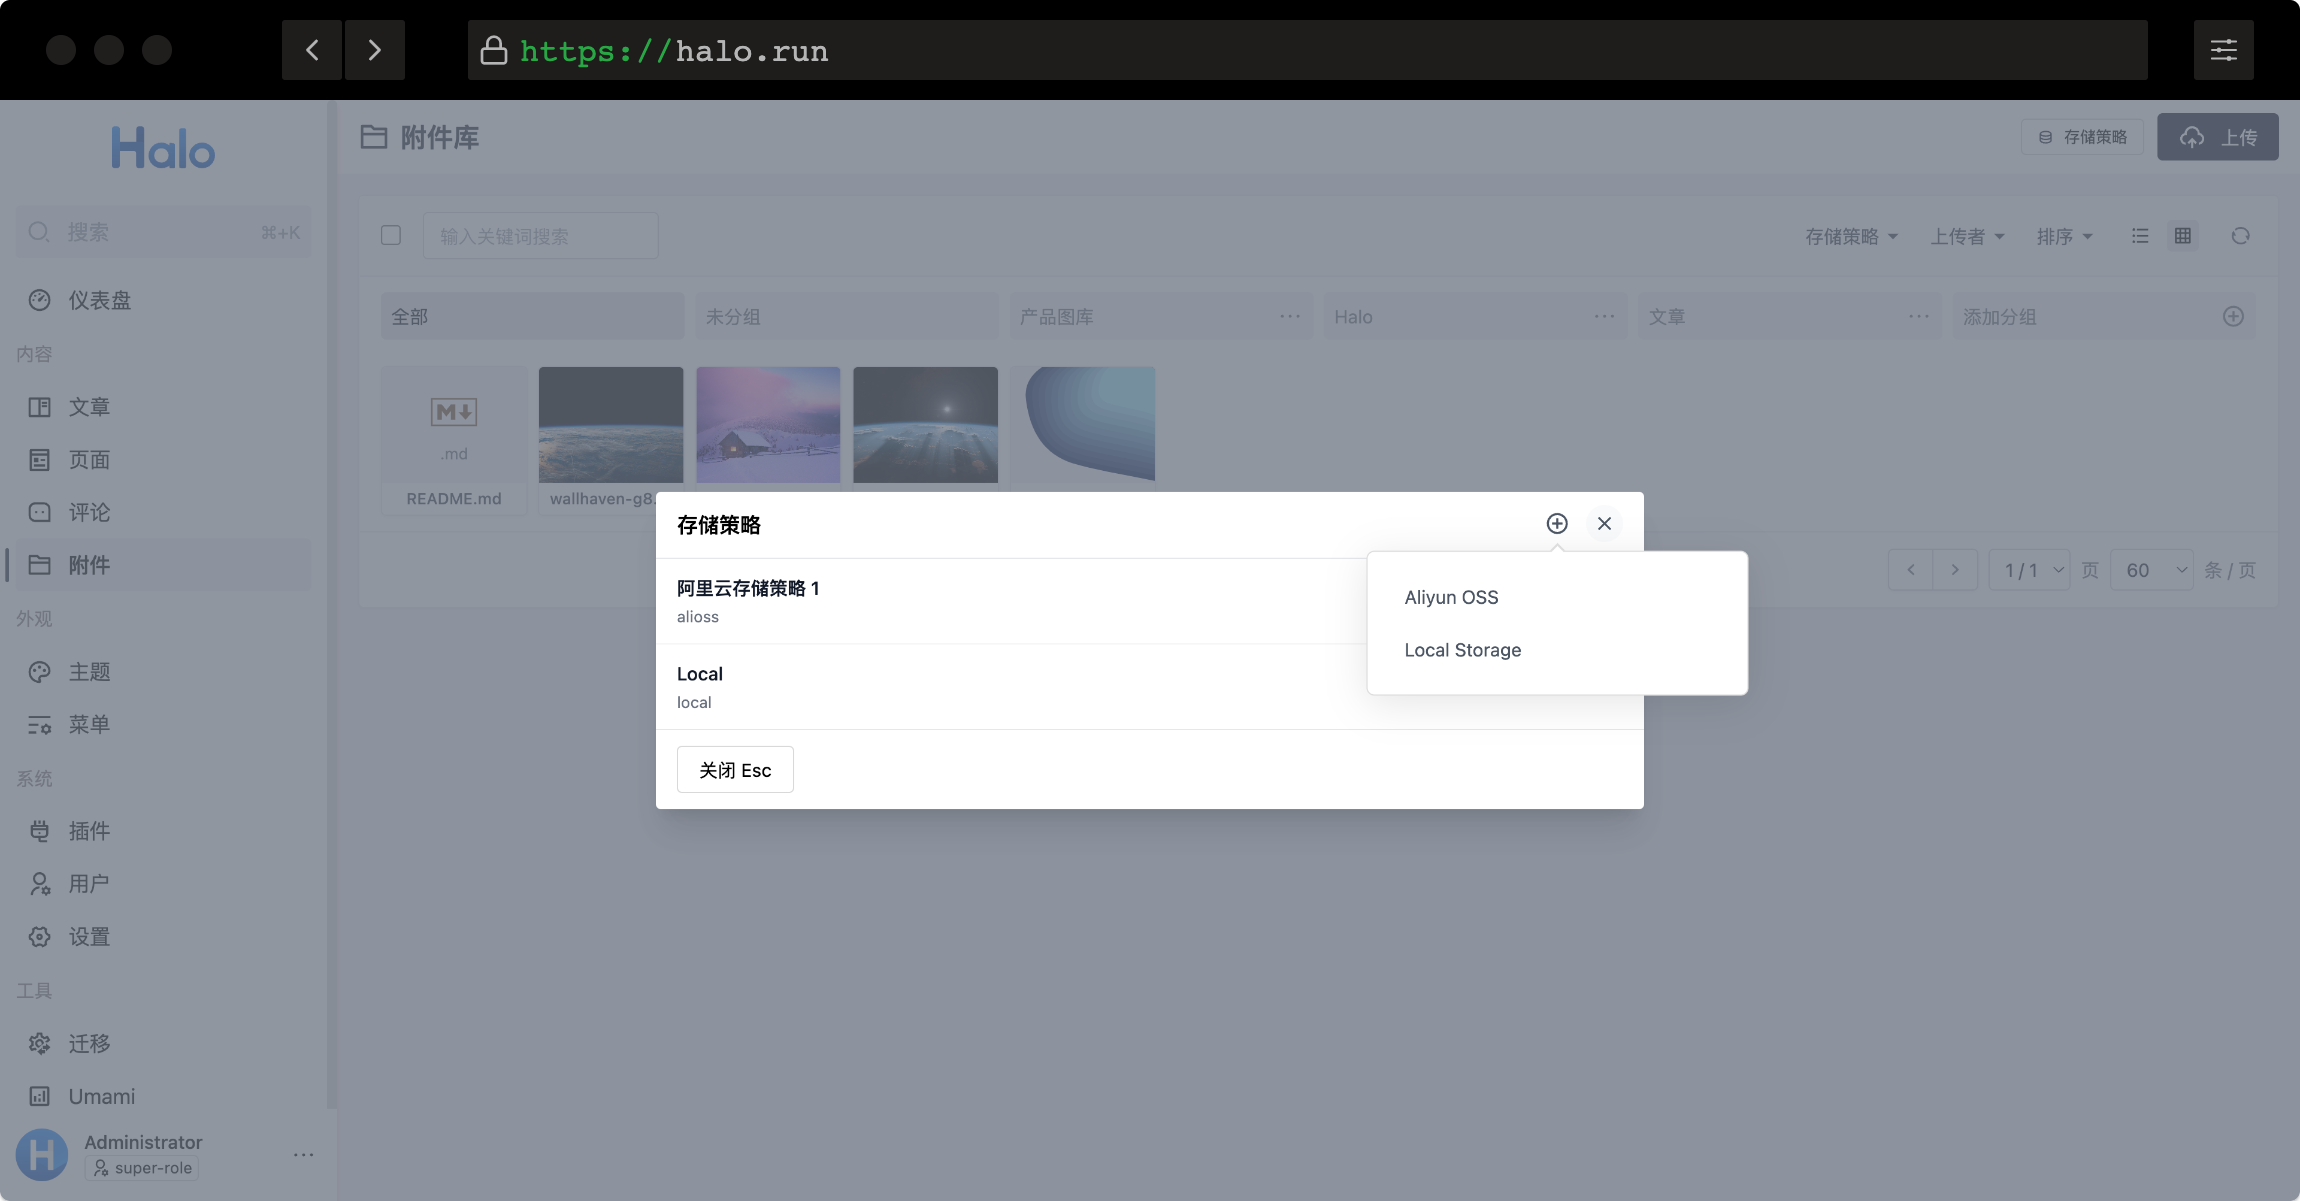Open 产品图库 group options ellipsis
The width and height of the screenshot is (2300, 1201).
[1290, 317]
